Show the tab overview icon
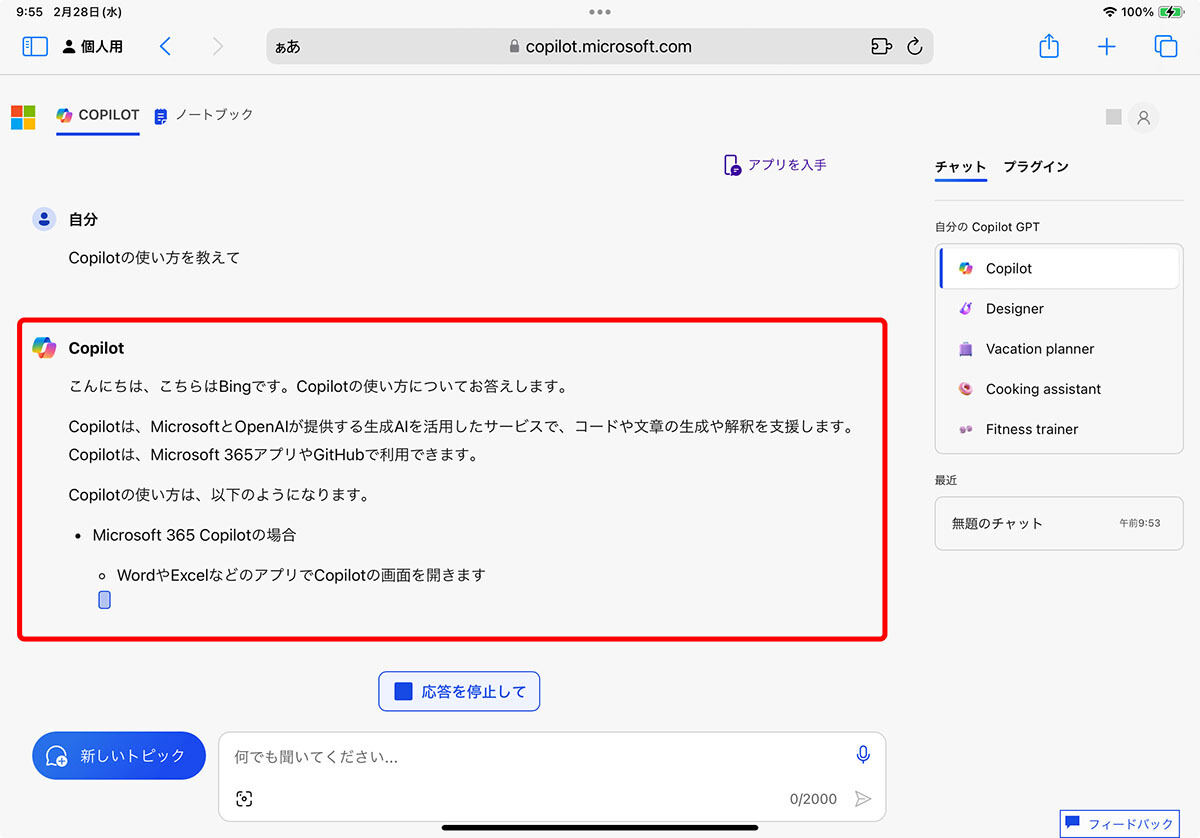The height and width of the screenshot is (838, 1200). [x=1166, y=46]
